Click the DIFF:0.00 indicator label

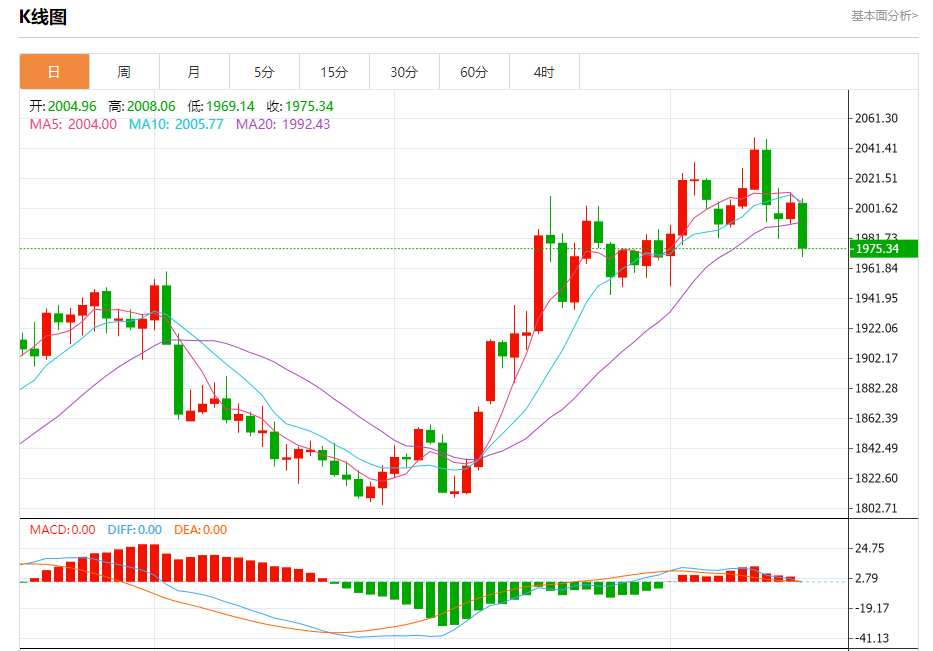pyautogui.click(x=134, y=530)
